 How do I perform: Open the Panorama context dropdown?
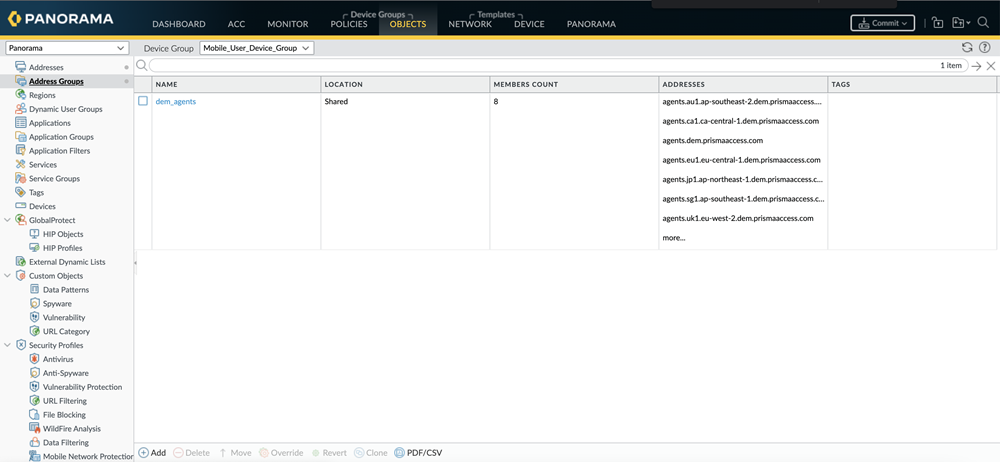[x=67, y=48]
